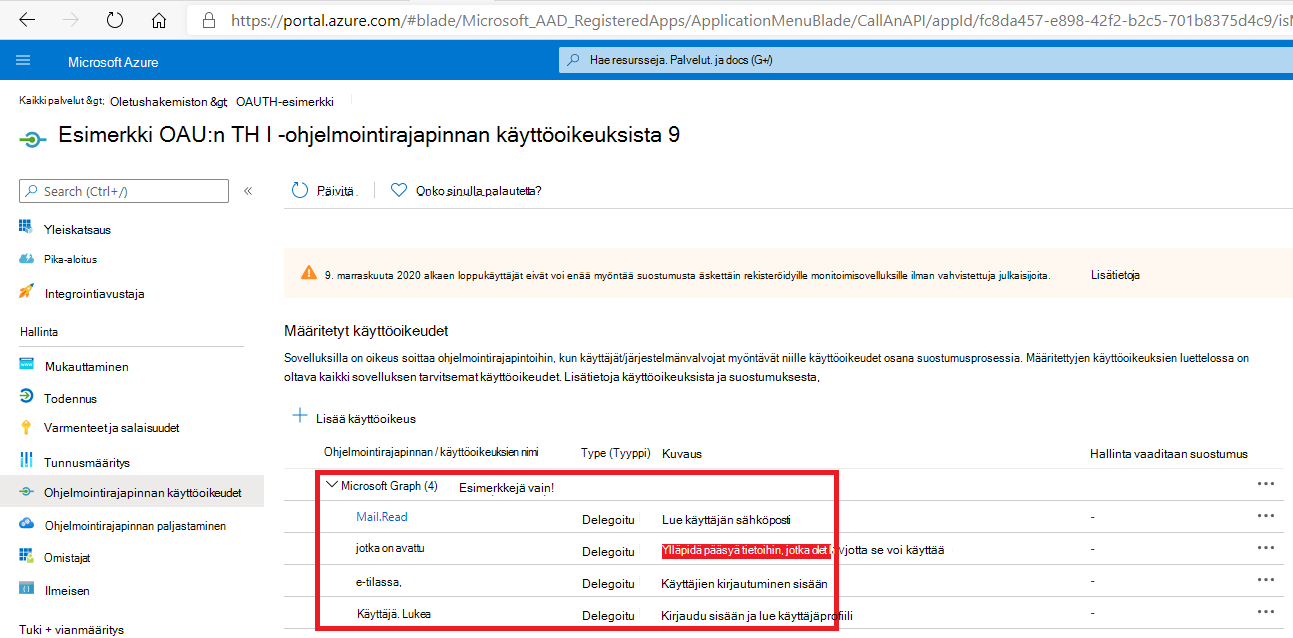
Task: Click the heart feedback icon
Action: (x=399, y=190)
